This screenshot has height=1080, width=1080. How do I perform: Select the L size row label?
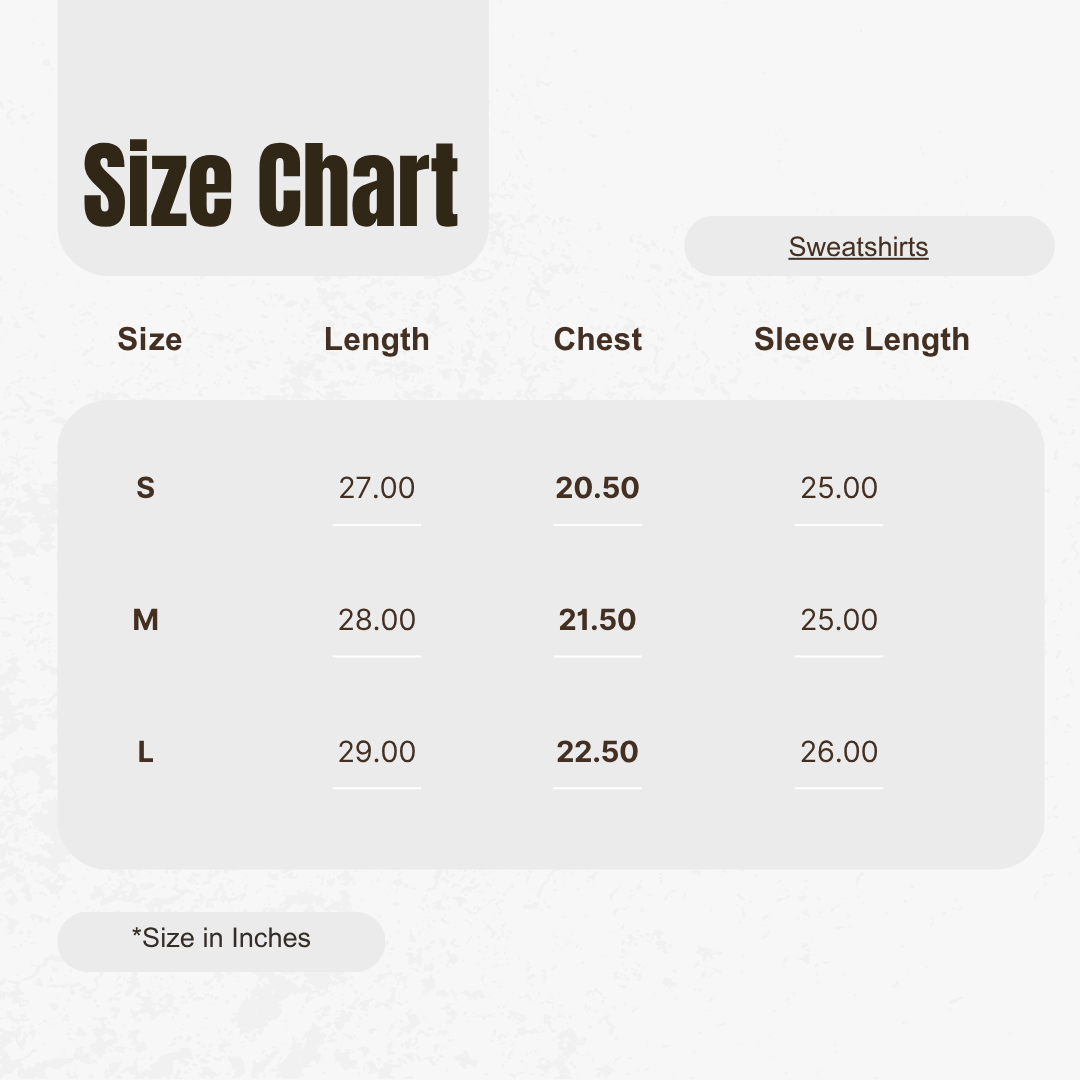click(146, 752)
